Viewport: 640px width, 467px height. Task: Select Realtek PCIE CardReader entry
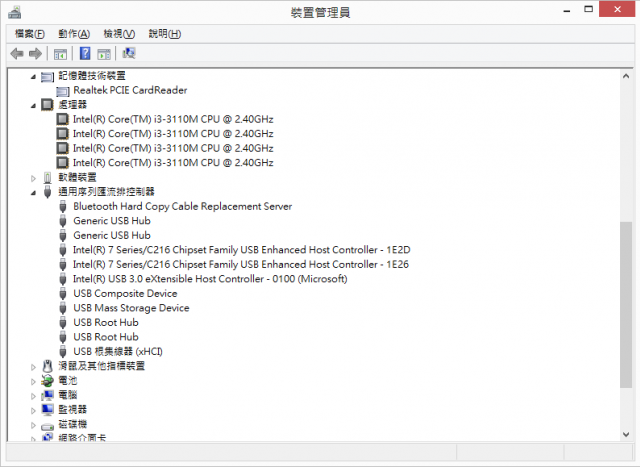[x=130, y=90]
